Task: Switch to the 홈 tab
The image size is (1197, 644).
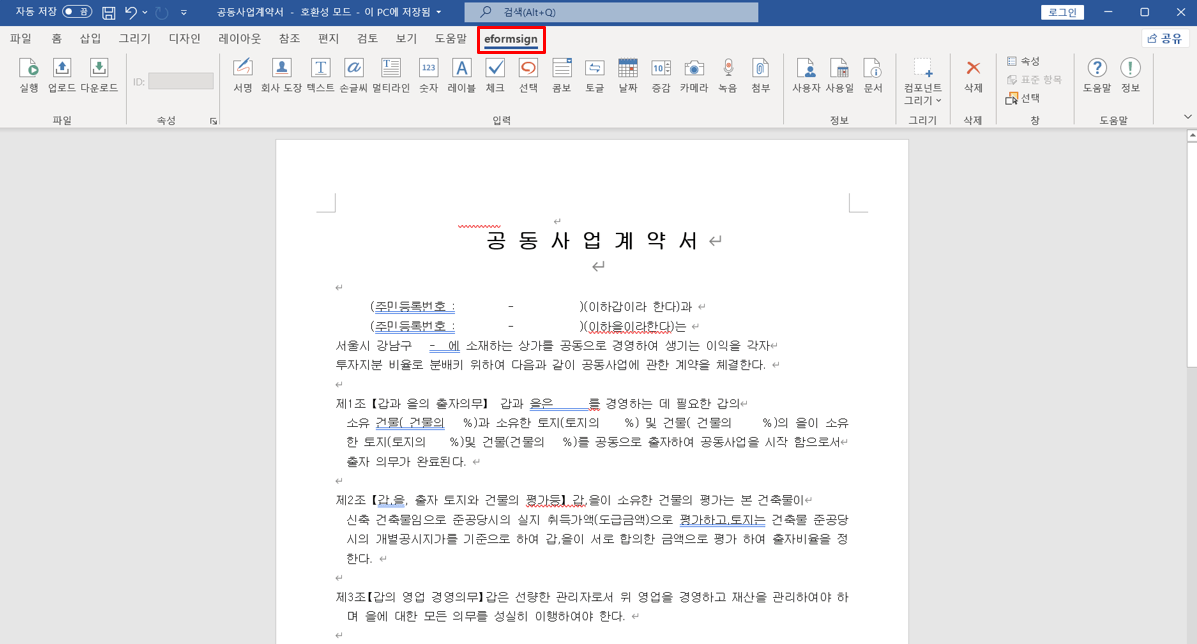Action: (56, 39)
